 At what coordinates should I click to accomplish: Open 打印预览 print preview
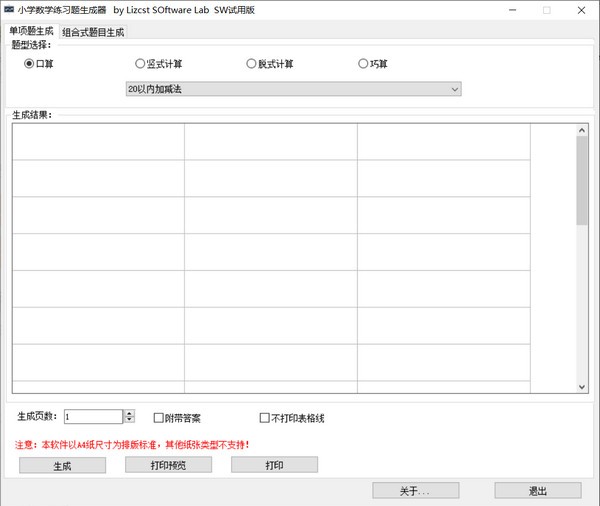(168, 465)
